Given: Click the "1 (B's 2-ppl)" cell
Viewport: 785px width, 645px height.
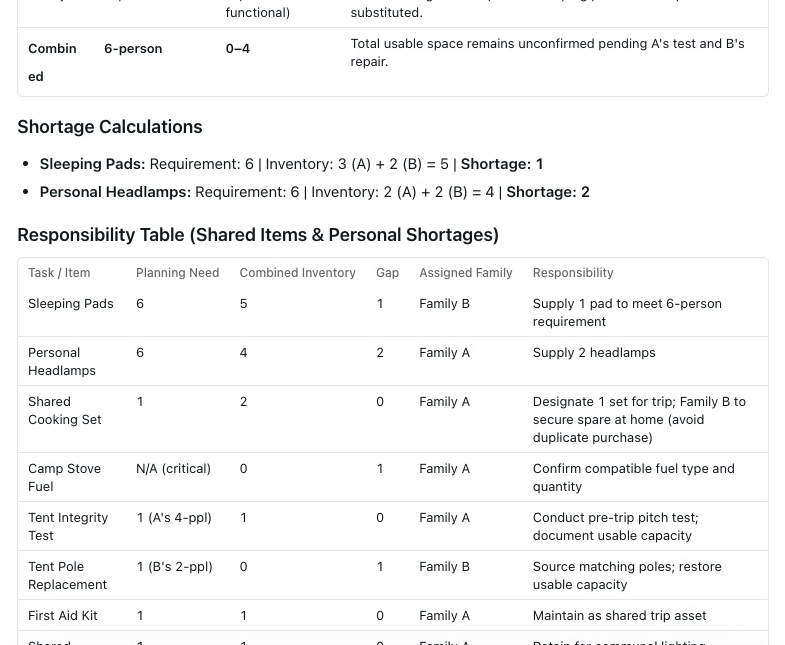Looking at the screenshot, I should pyautogui.click(x=174, y=567).
